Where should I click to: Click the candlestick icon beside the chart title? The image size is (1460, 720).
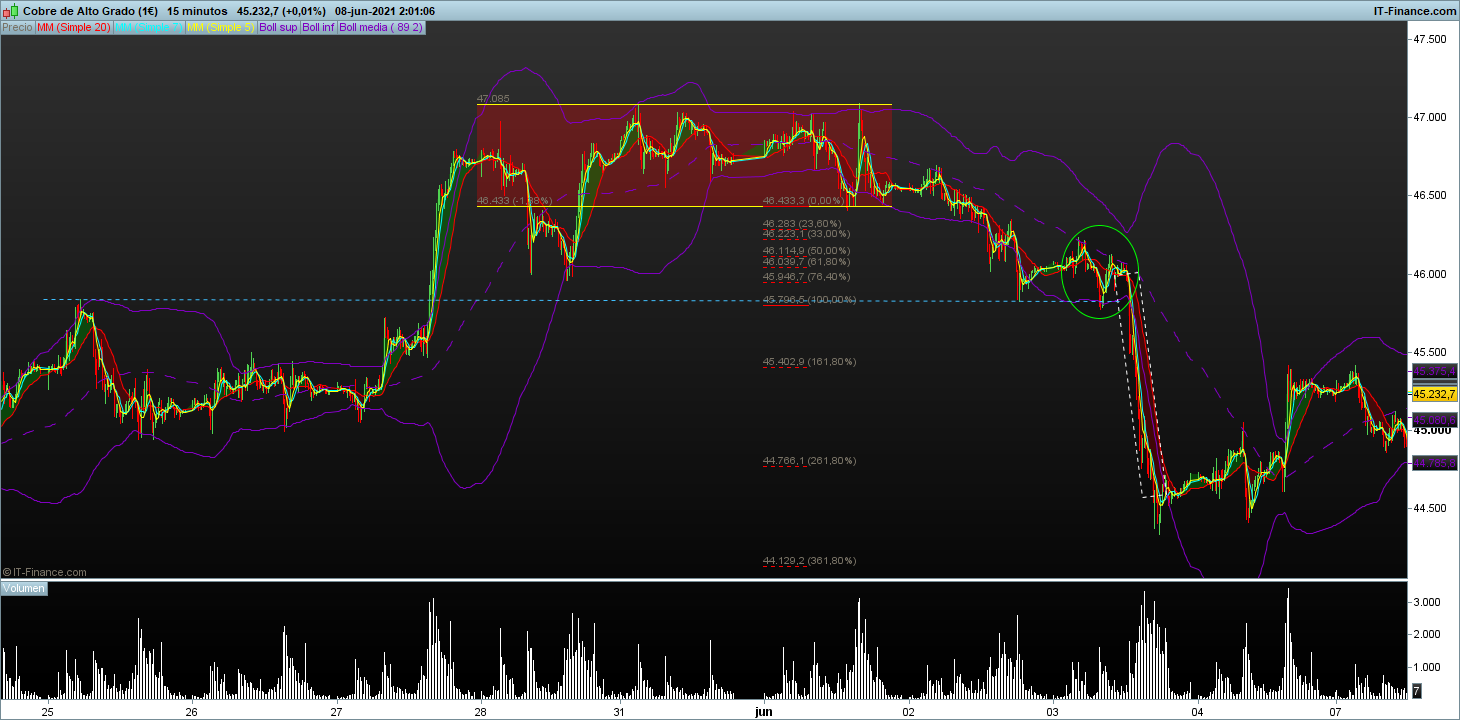click(10, 10)
